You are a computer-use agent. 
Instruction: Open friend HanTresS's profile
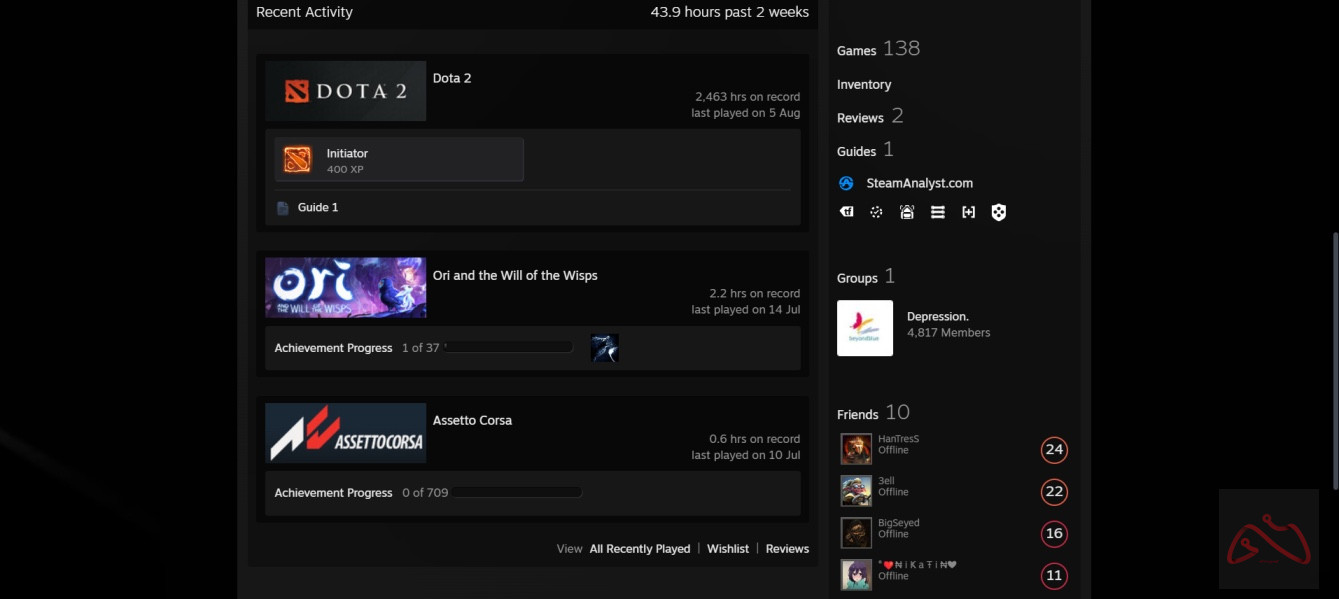[897, 439]
